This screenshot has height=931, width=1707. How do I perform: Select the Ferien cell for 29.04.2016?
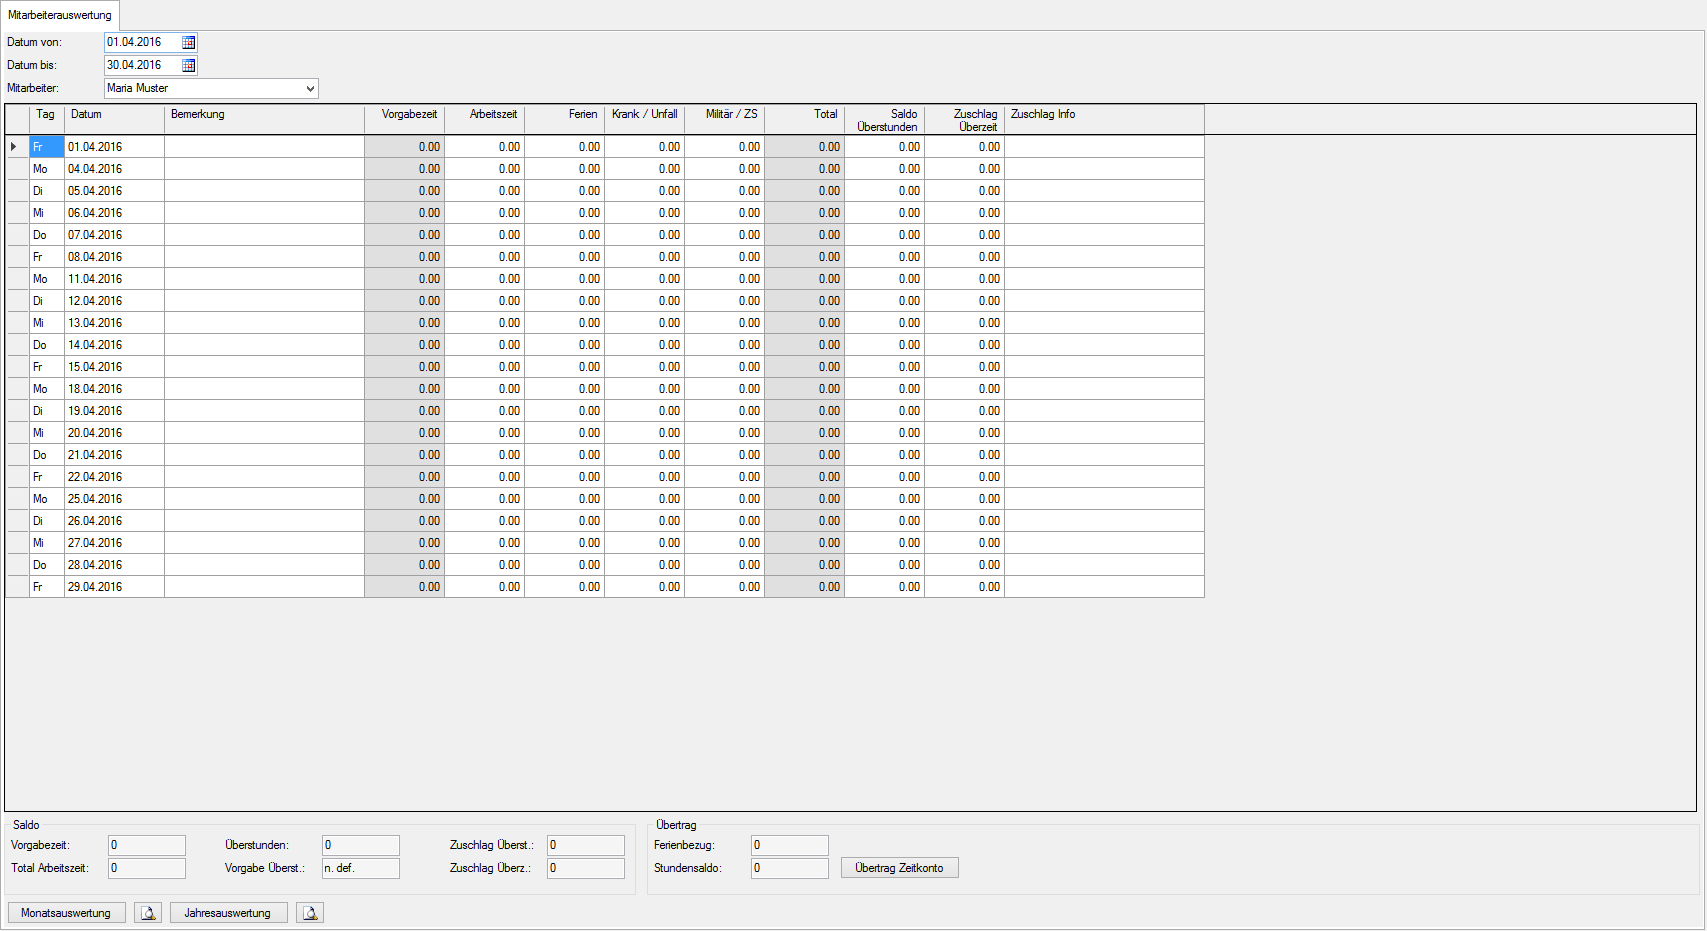click(x=564, y=587)
